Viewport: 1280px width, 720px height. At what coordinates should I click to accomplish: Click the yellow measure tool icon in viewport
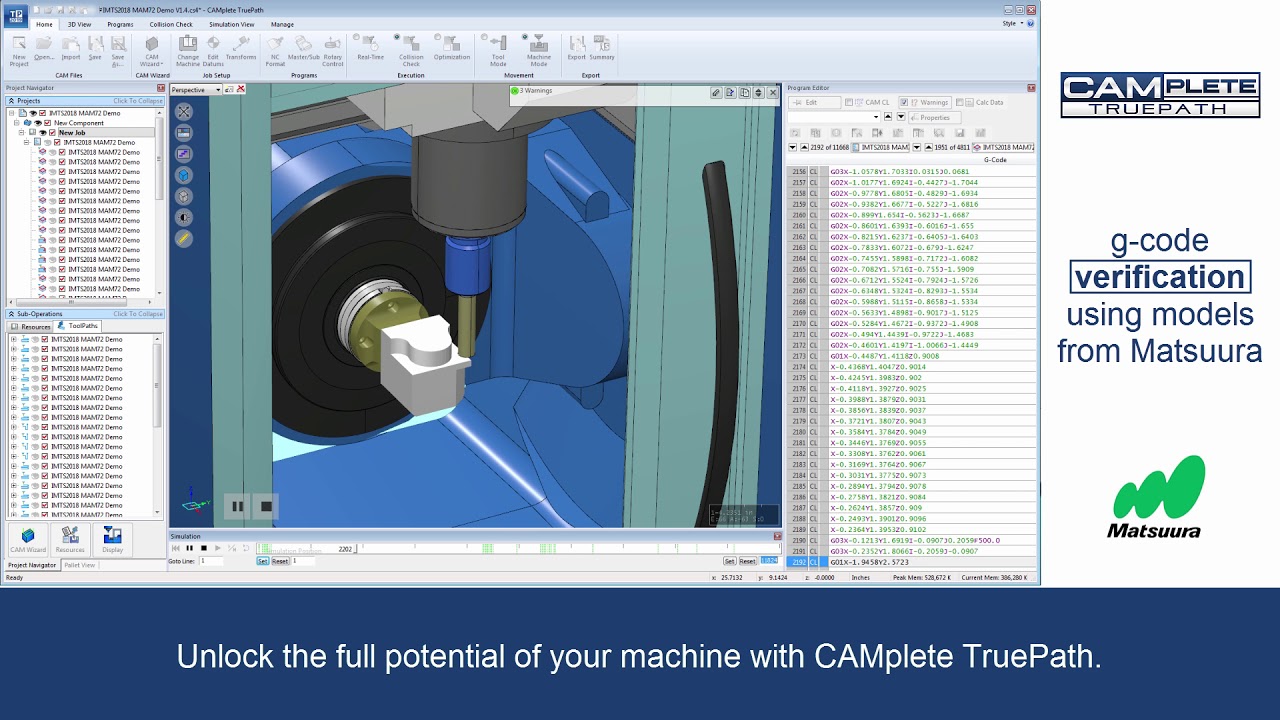[x=184, y=238]
